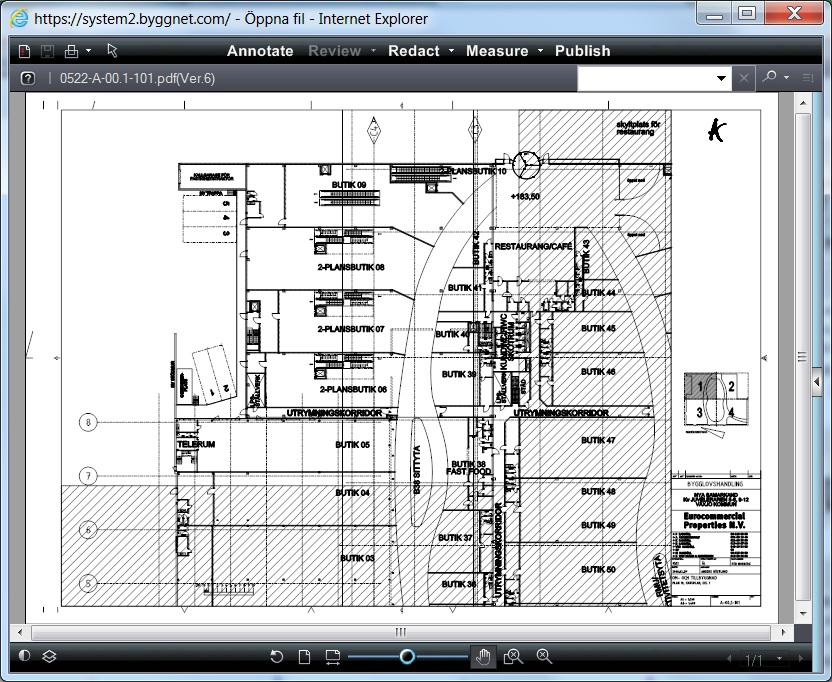Toggle the contrast half-circle icon
832x682 pixels.
24,655
